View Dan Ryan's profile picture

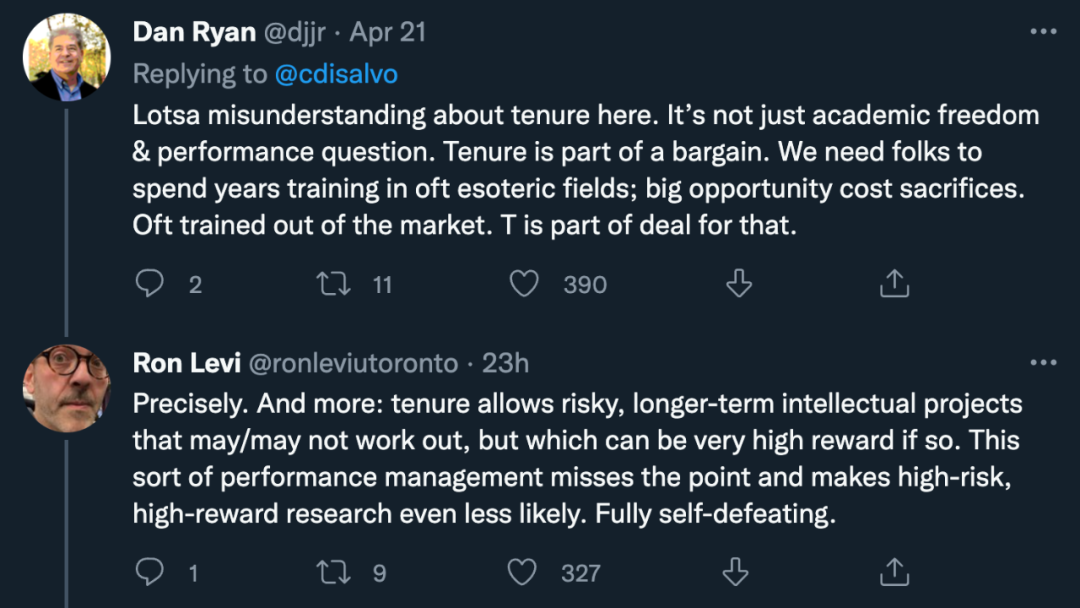click(x=66, y=57)
